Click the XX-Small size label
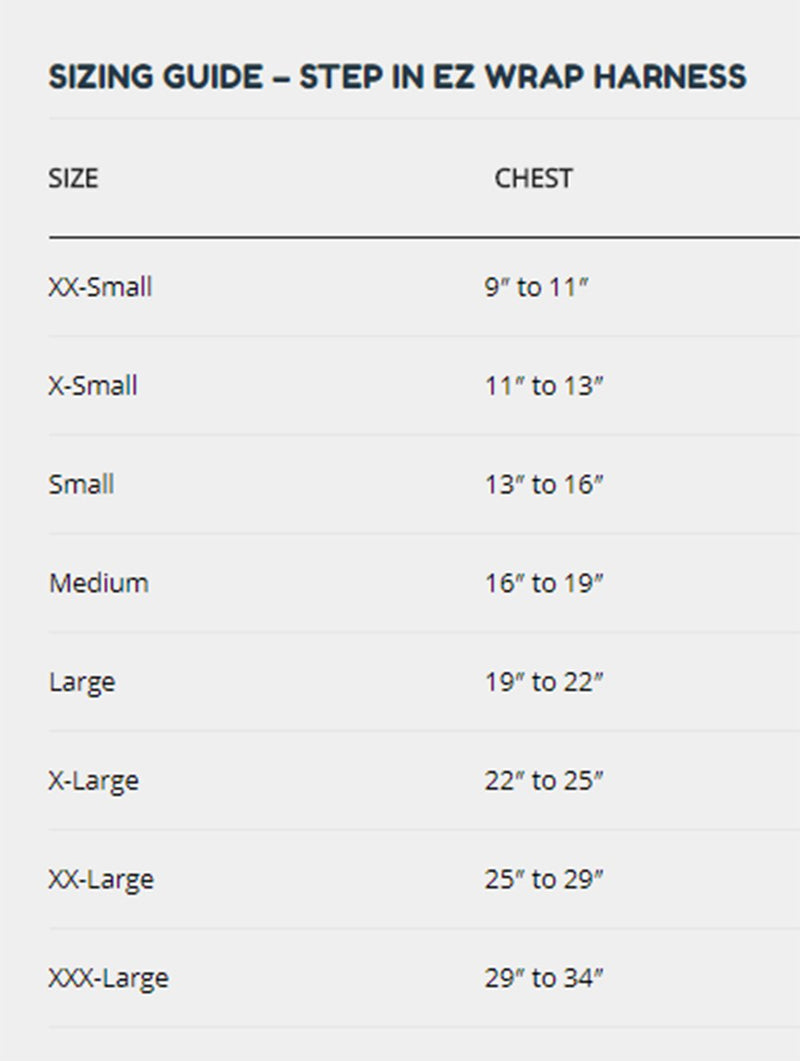 tap(100, 287)
